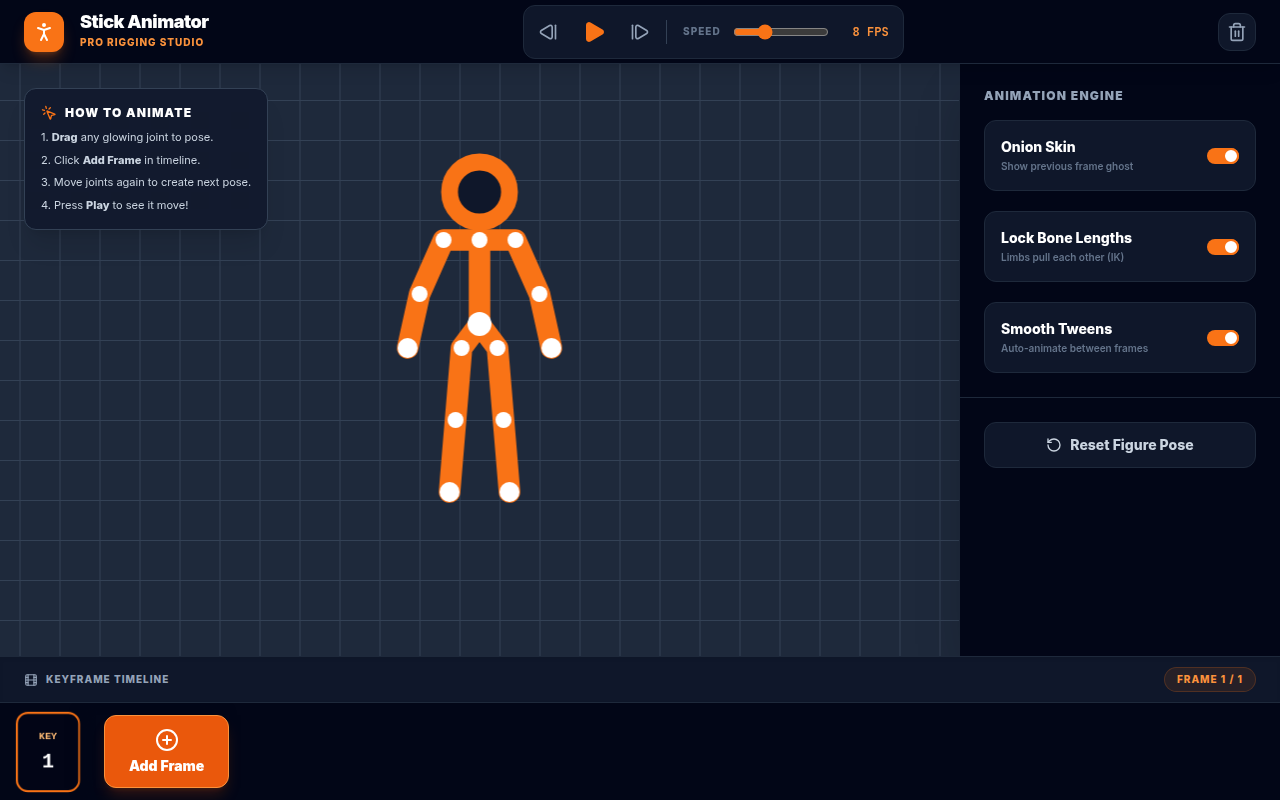Viewport: 1280px width, 800px height.
Task: Select the right hand joint
Action: 552,348
